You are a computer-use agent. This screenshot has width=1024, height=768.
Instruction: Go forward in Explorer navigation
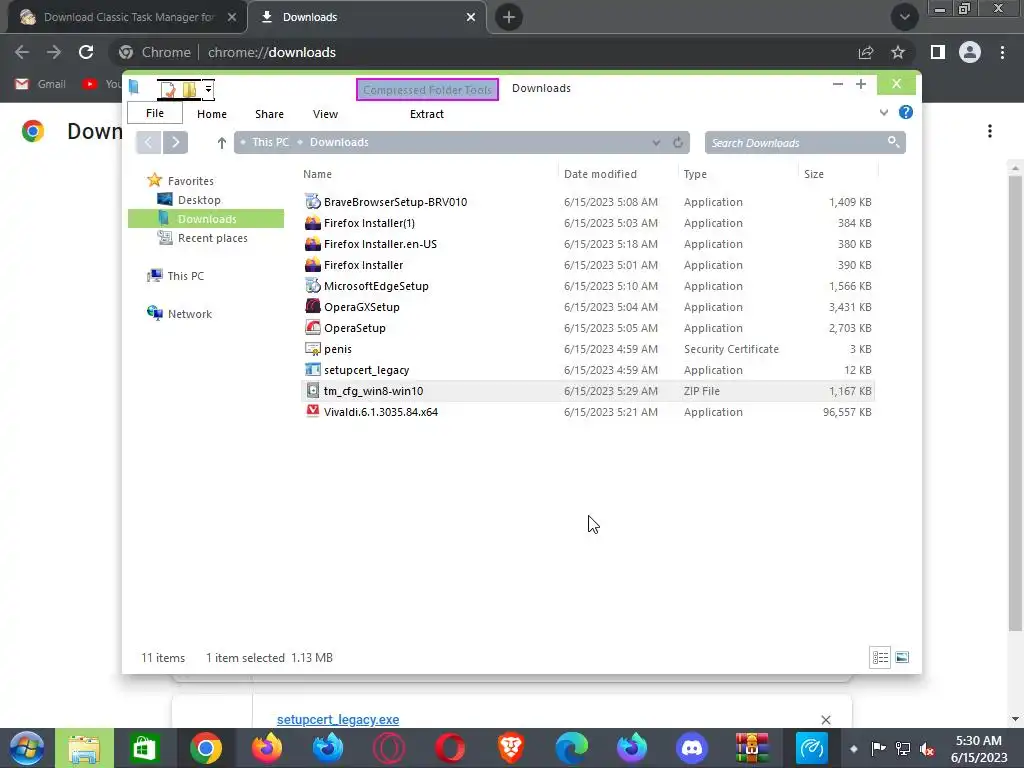[x=175, y=142]
